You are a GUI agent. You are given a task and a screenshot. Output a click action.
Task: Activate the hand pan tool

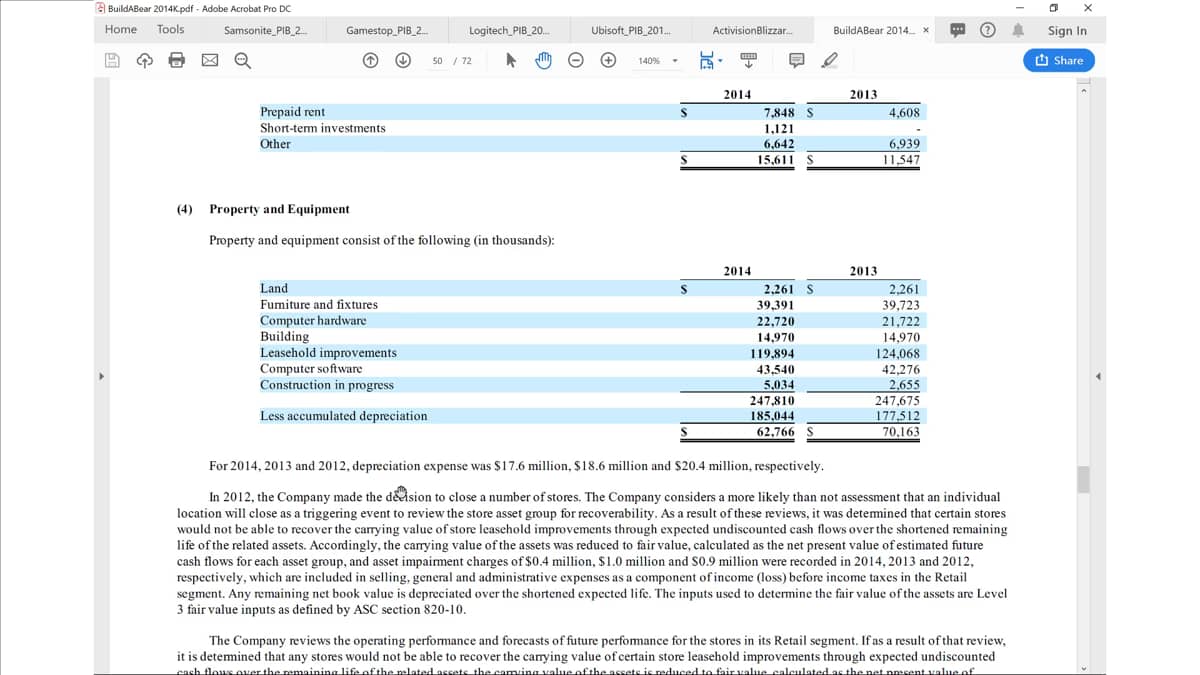coord(544,61)
